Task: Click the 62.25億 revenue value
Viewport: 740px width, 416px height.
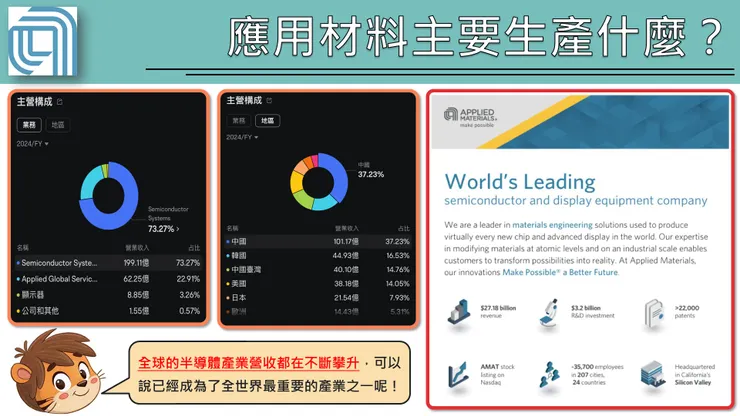Action: click(136, 279)
